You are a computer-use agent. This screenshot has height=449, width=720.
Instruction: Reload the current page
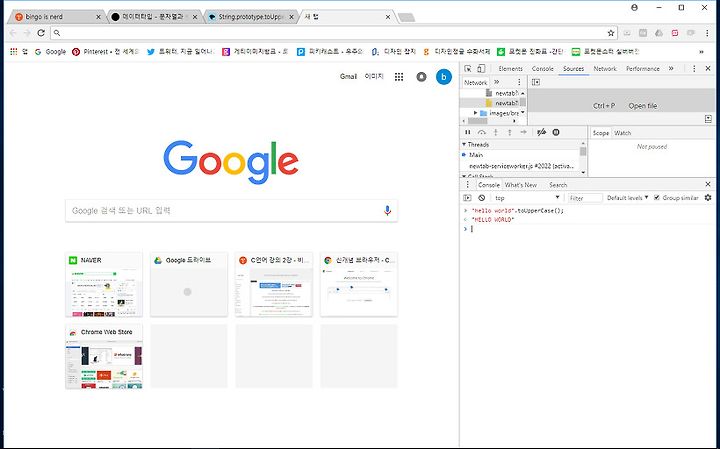[41, 33]
